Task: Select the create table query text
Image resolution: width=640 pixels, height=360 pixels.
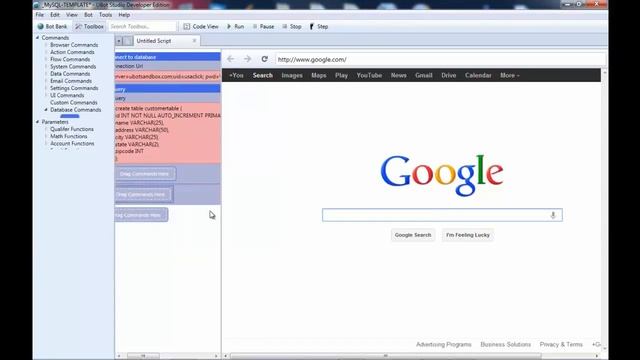Action: (168, 133)
